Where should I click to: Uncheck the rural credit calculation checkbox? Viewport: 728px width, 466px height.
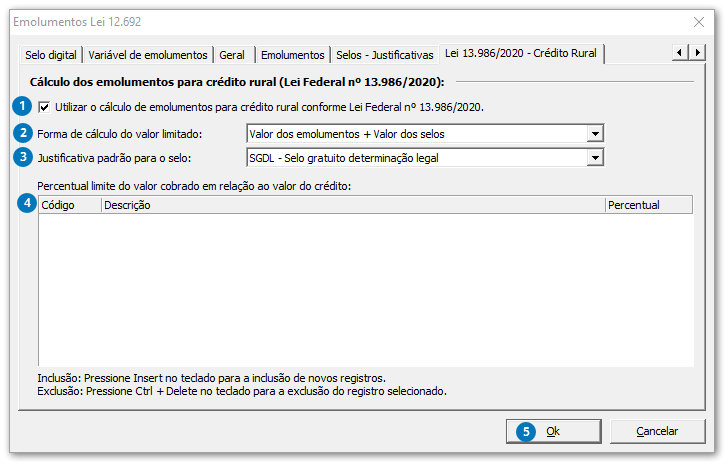(44, 107)
